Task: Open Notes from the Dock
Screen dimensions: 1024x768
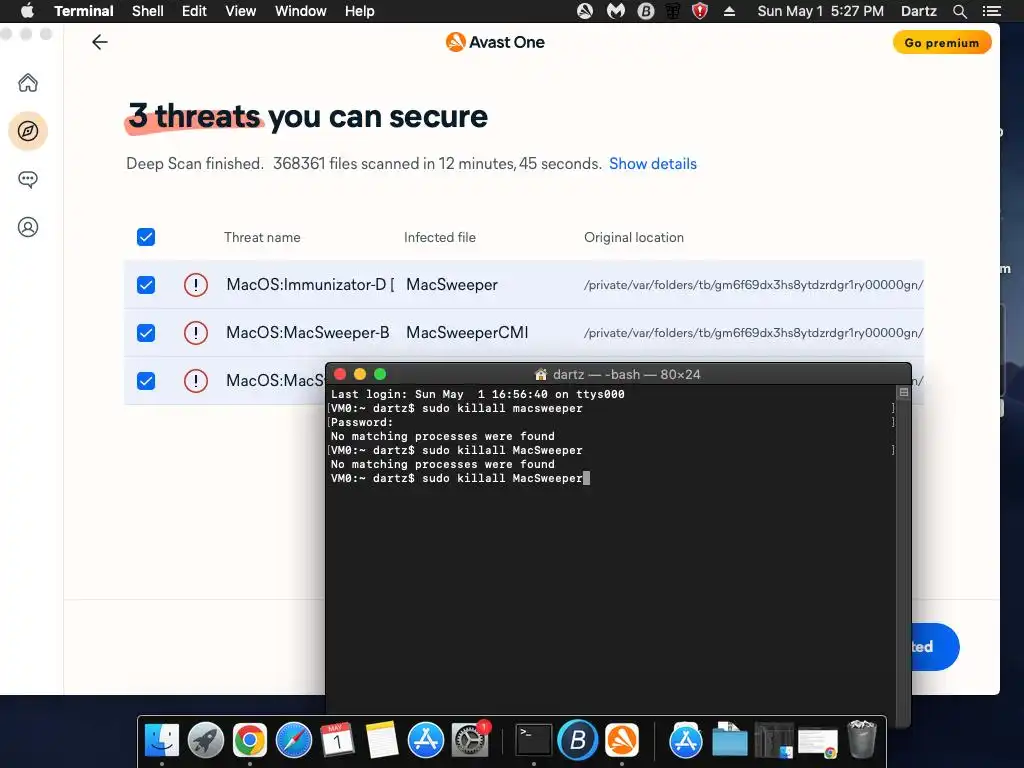Action: tap(381, 741)
